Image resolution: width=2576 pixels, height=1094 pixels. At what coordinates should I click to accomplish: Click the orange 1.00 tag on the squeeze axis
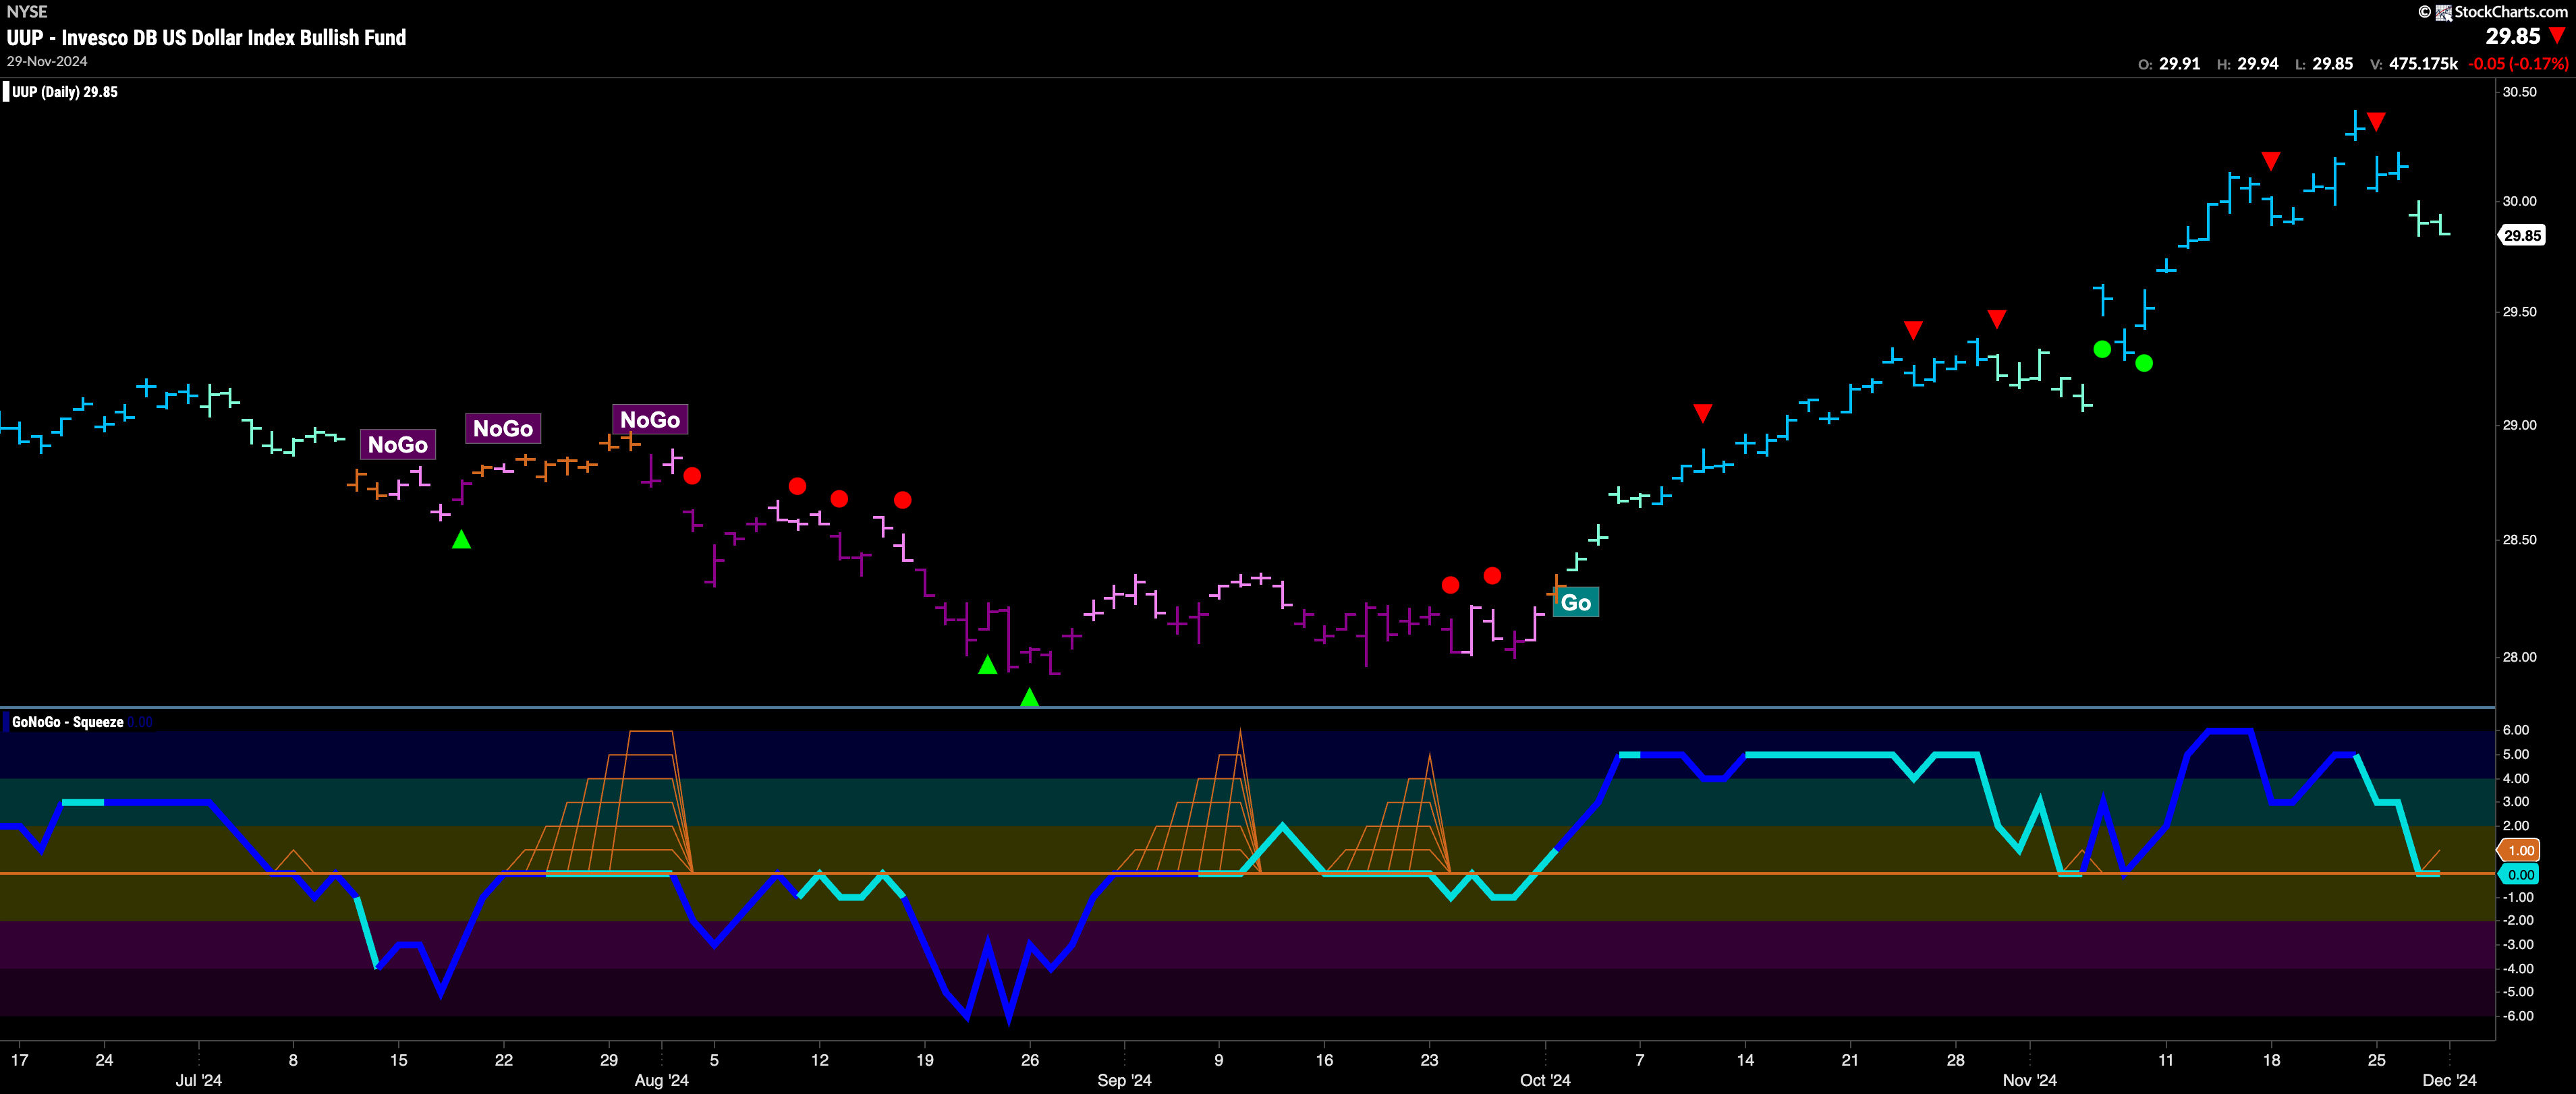pyautogui.click(x=2520, y=850)
